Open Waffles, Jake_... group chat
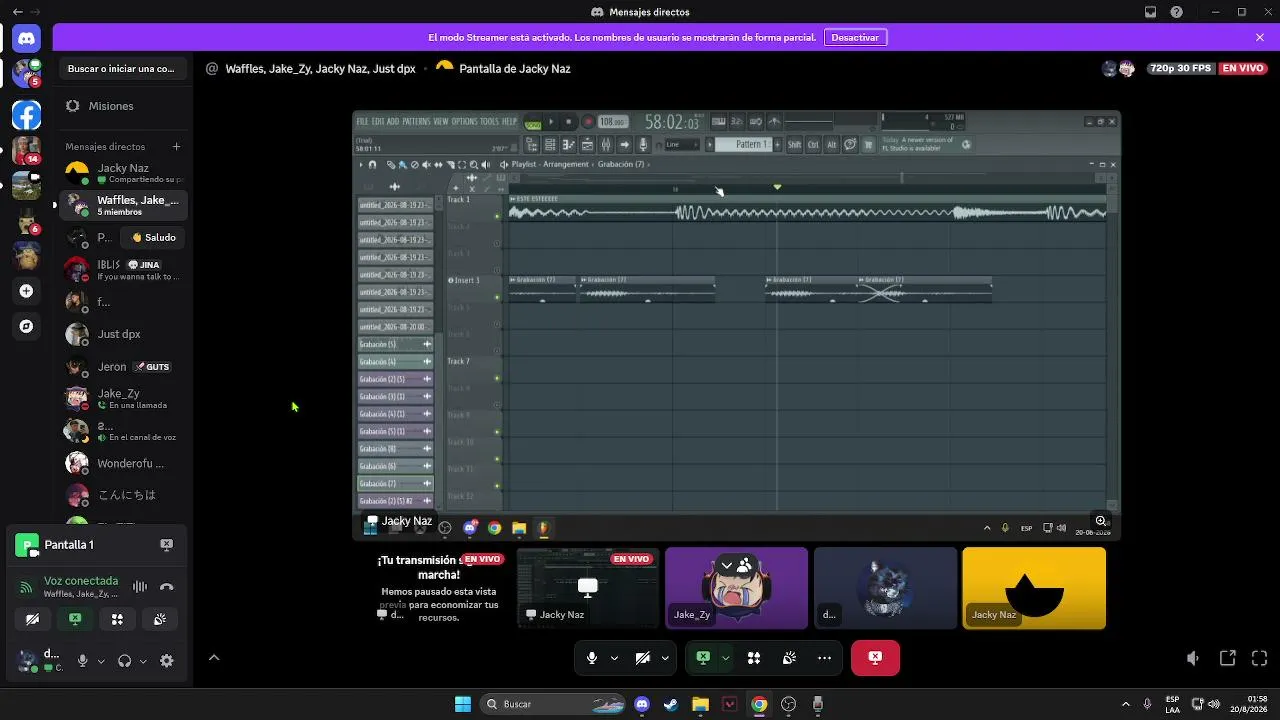This screenshot has width=1280, height=720. coord(122,205)
